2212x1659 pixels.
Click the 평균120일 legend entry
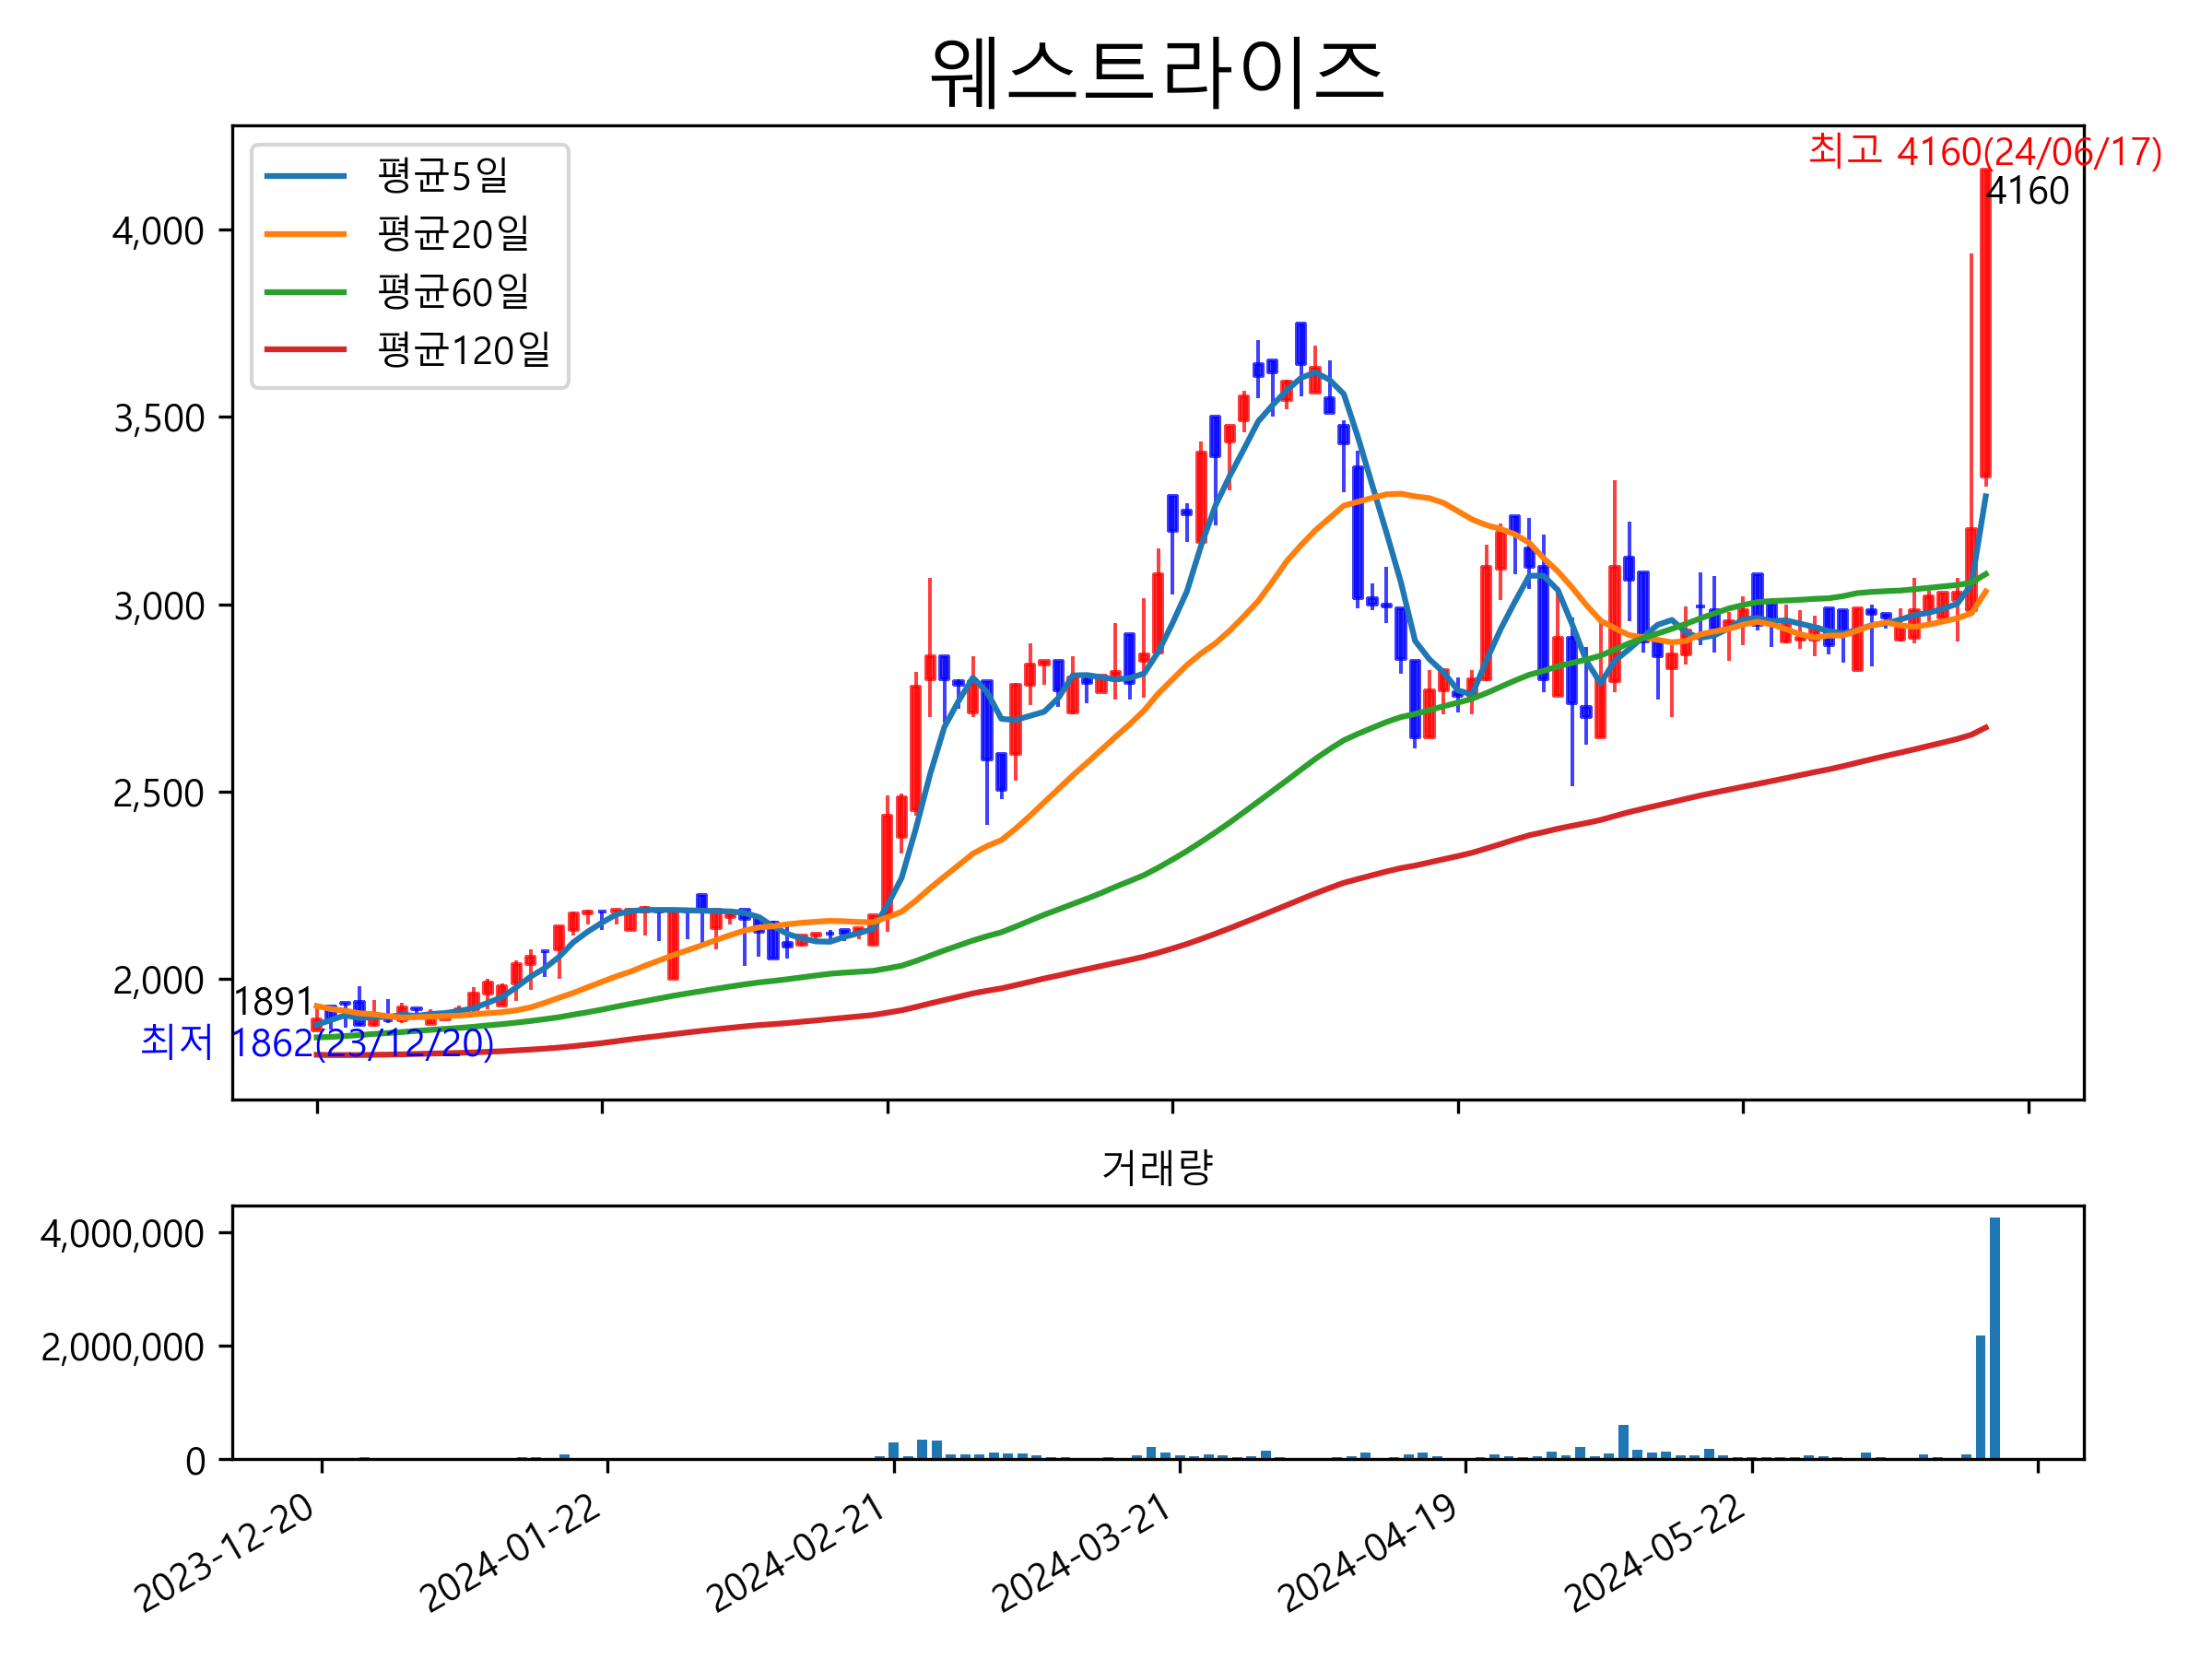coord(463,350)
